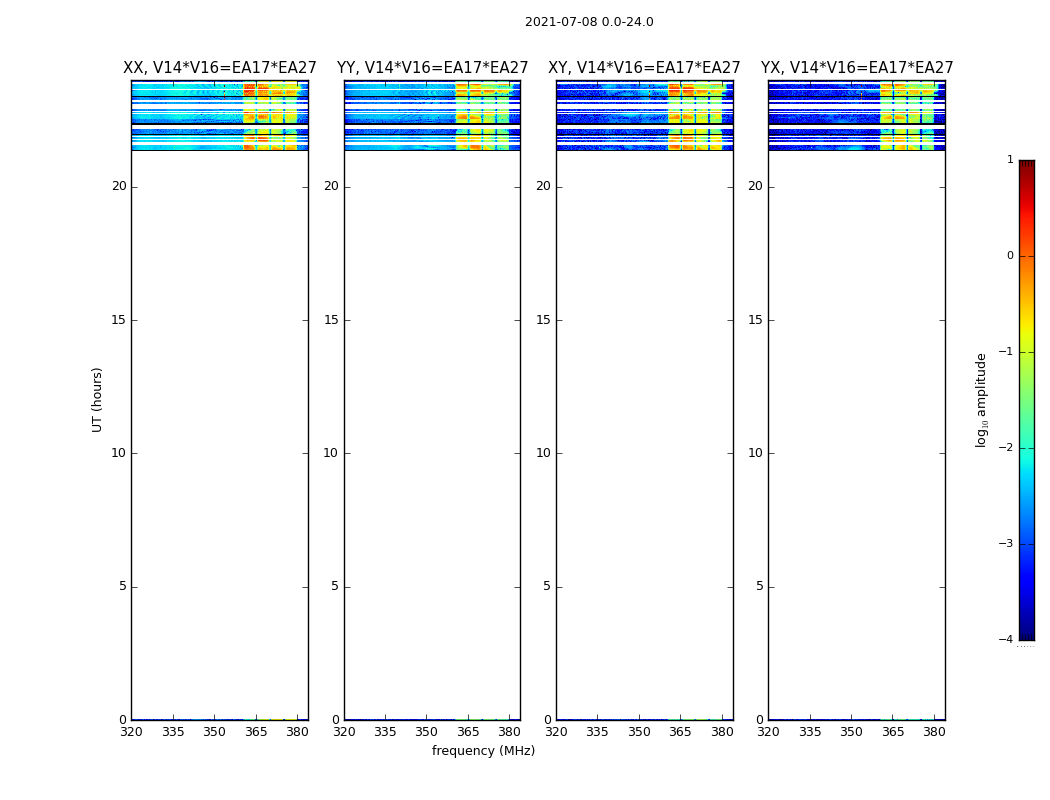Click the "20" hour tick of the YY panel
Image resolution: width=1050 pixels, height=800 pixels.
(331, 186)
